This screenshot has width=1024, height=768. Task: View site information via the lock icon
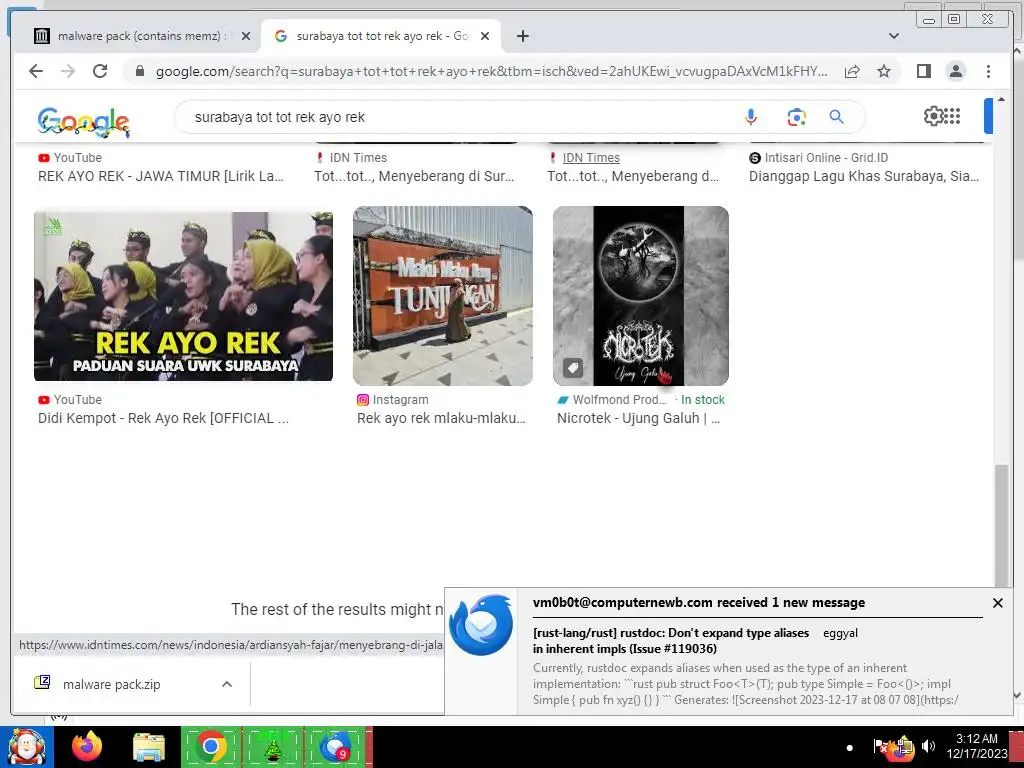140,71
